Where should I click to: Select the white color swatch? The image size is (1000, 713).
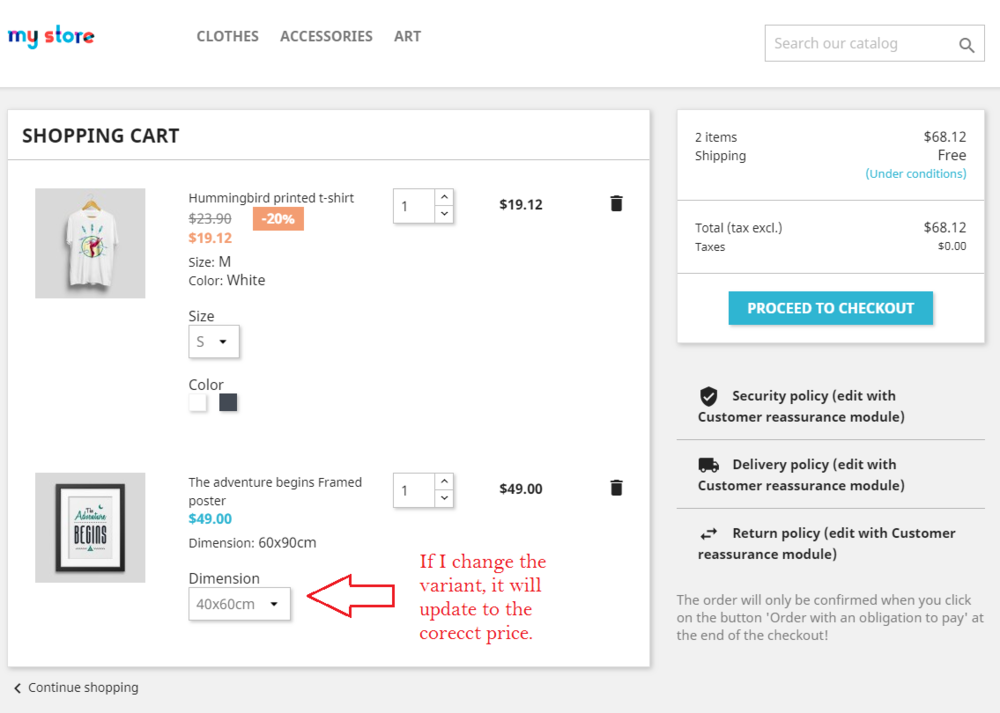tap(197, 403)
